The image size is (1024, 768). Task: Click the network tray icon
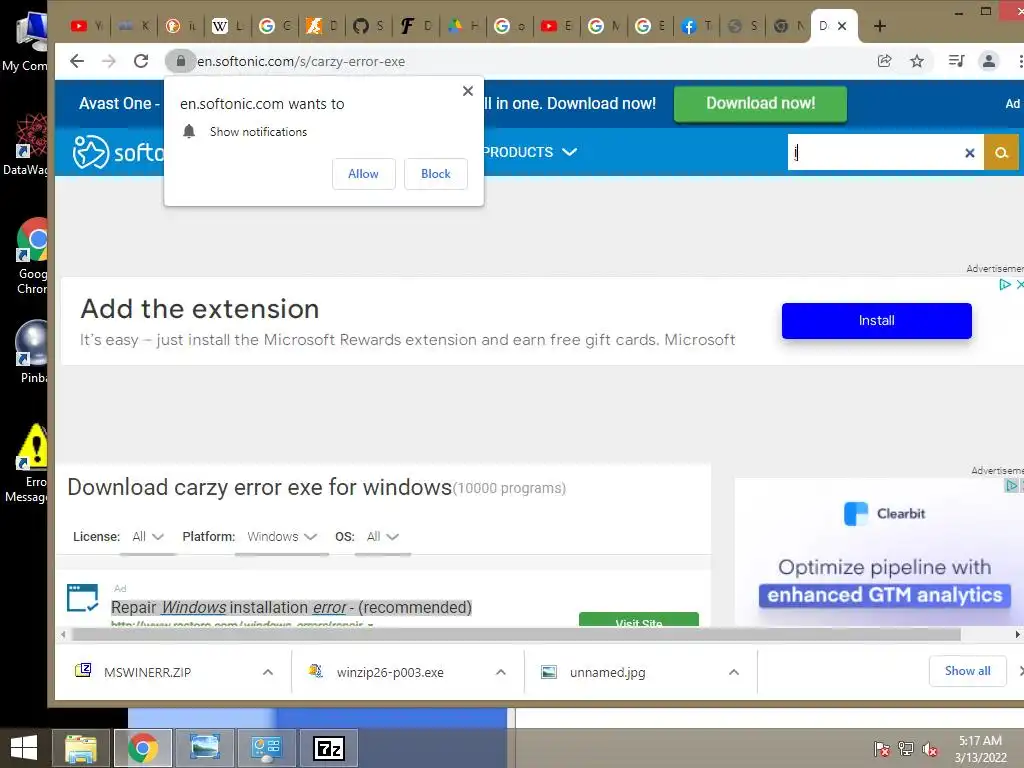906,749
